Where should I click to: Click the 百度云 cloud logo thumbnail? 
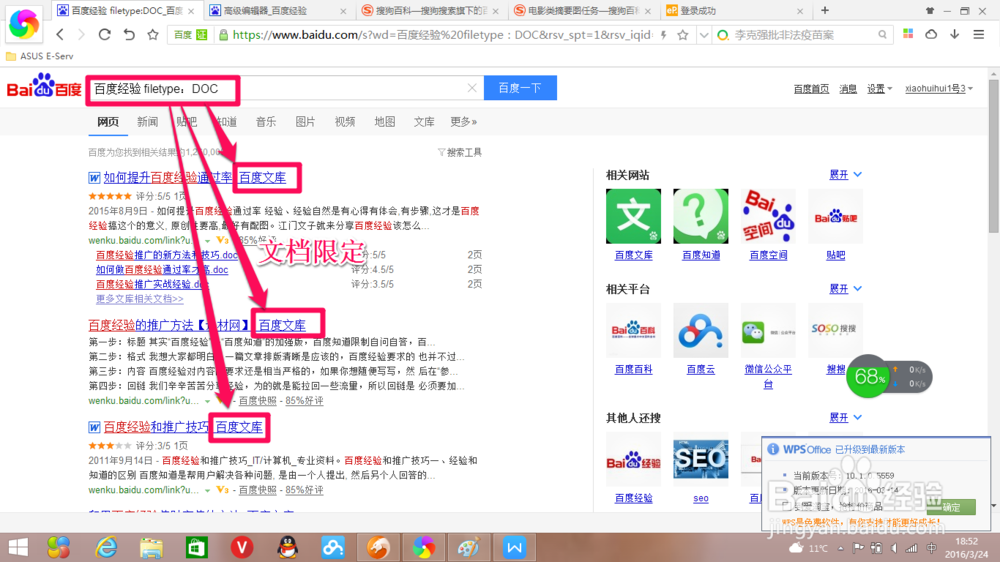click(701, 330)
